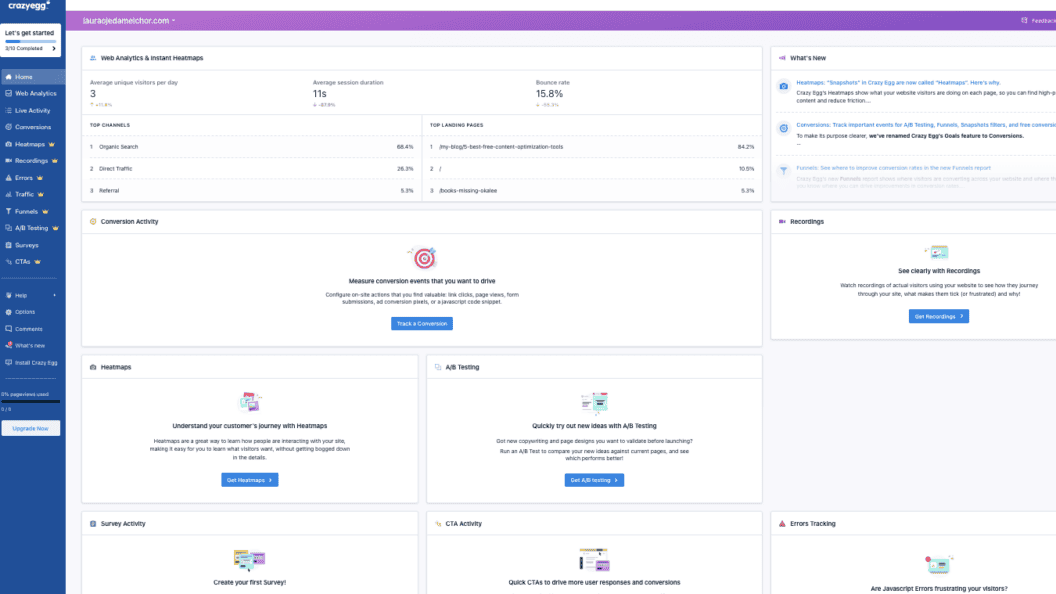Click the Upgrade Now button
Viewport: 1056px width, 594px height.
point(30,427)
